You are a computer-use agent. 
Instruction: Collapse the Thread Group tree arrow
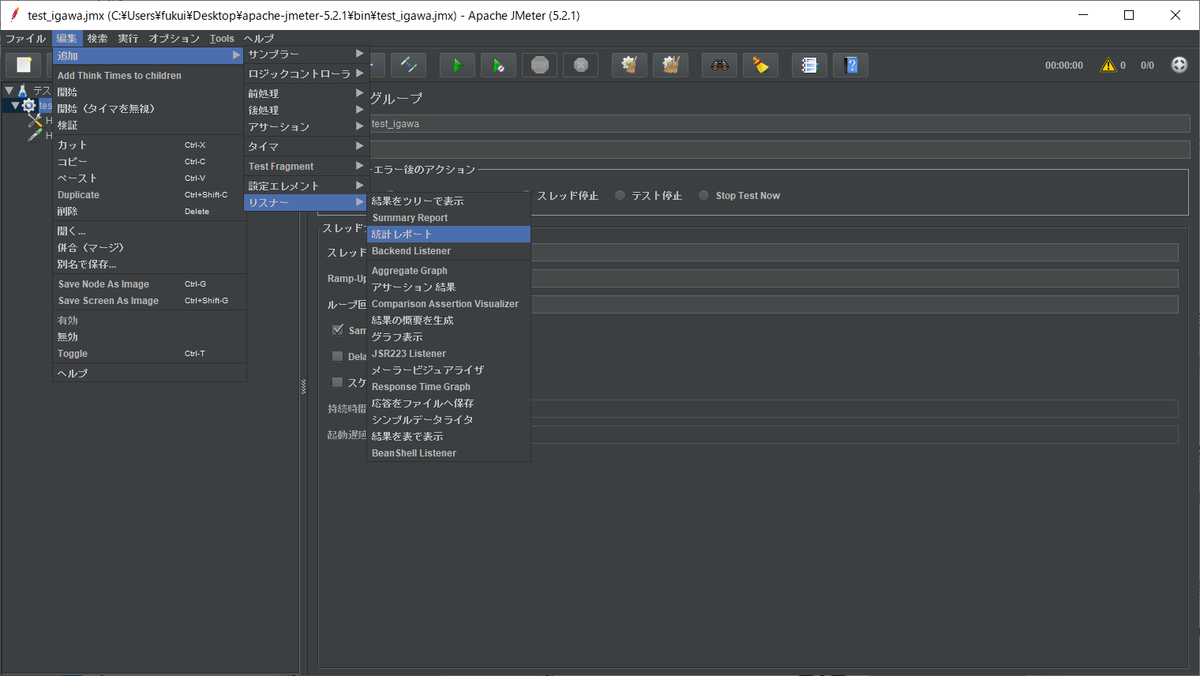coord(15,105)
